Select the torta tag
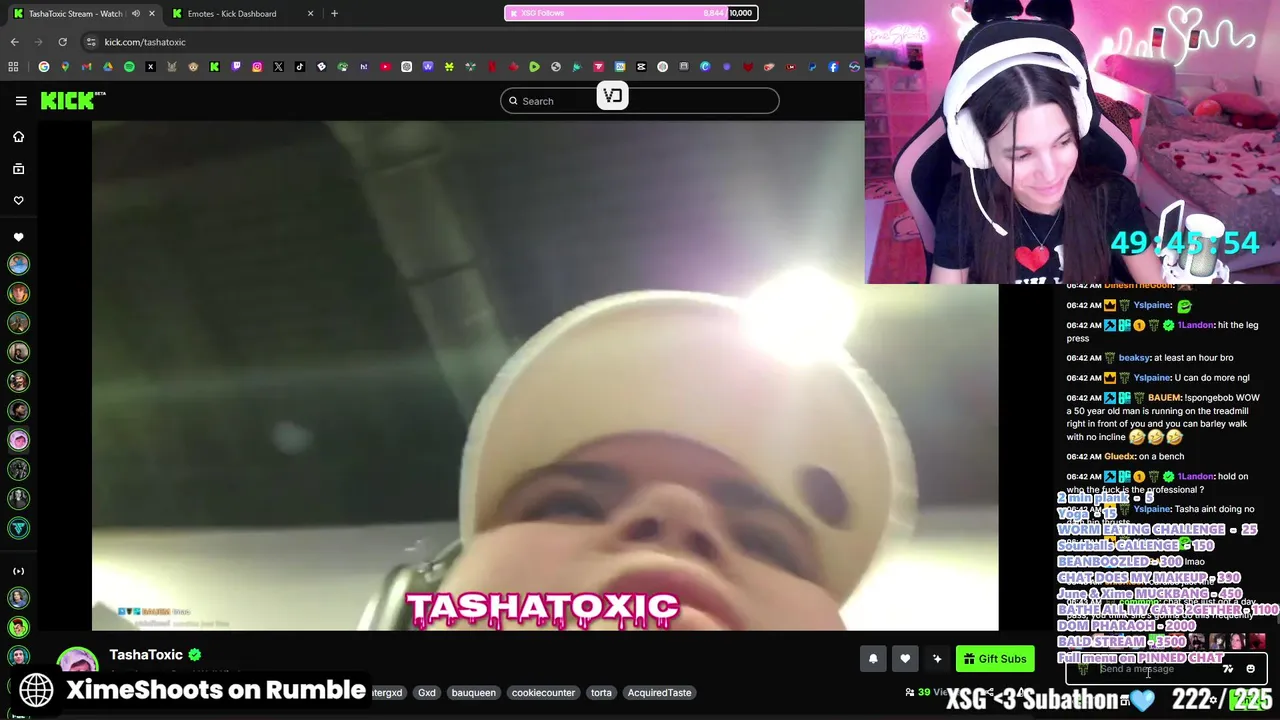 click(601, 692)
